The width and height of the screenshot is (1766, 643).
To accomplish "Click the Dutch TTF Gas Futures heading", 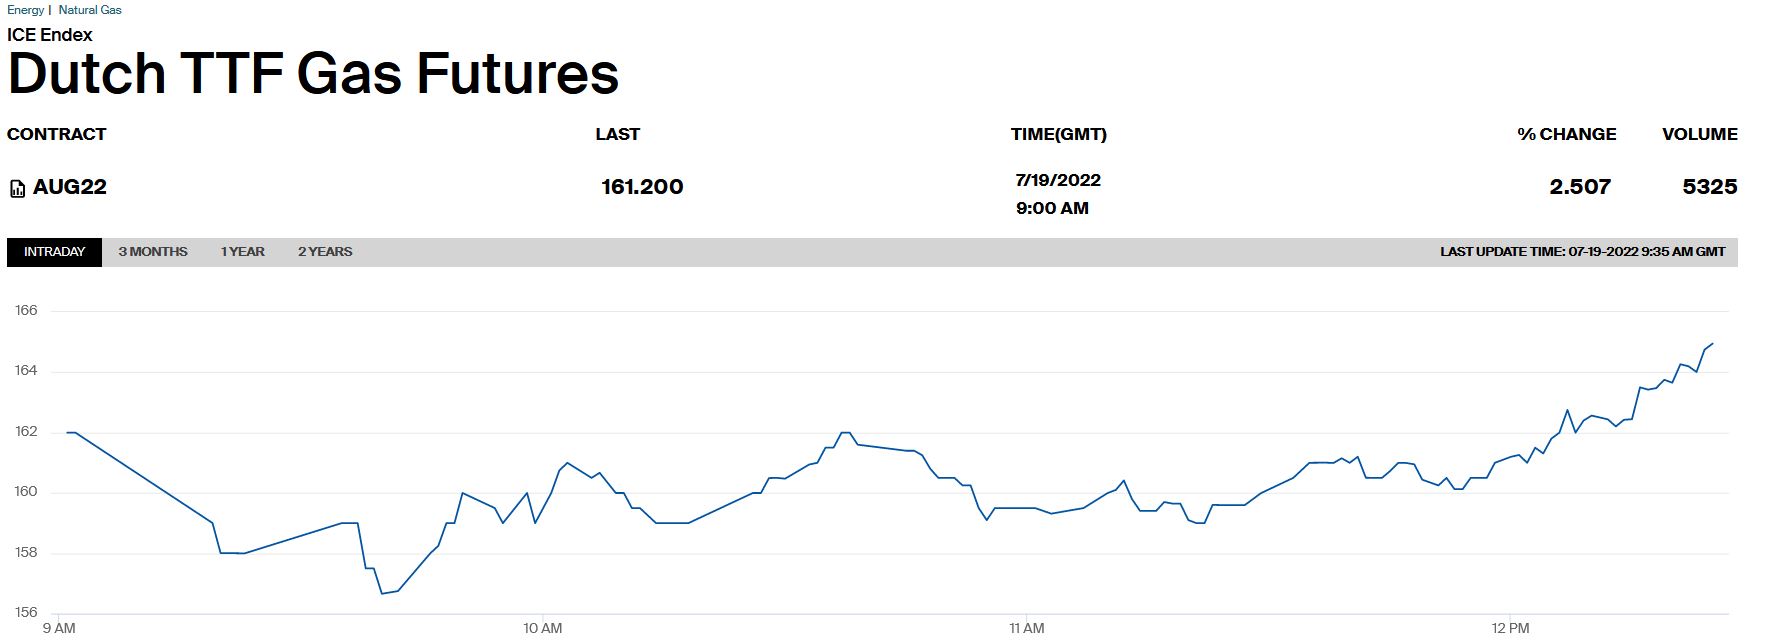I will (313, 74).
